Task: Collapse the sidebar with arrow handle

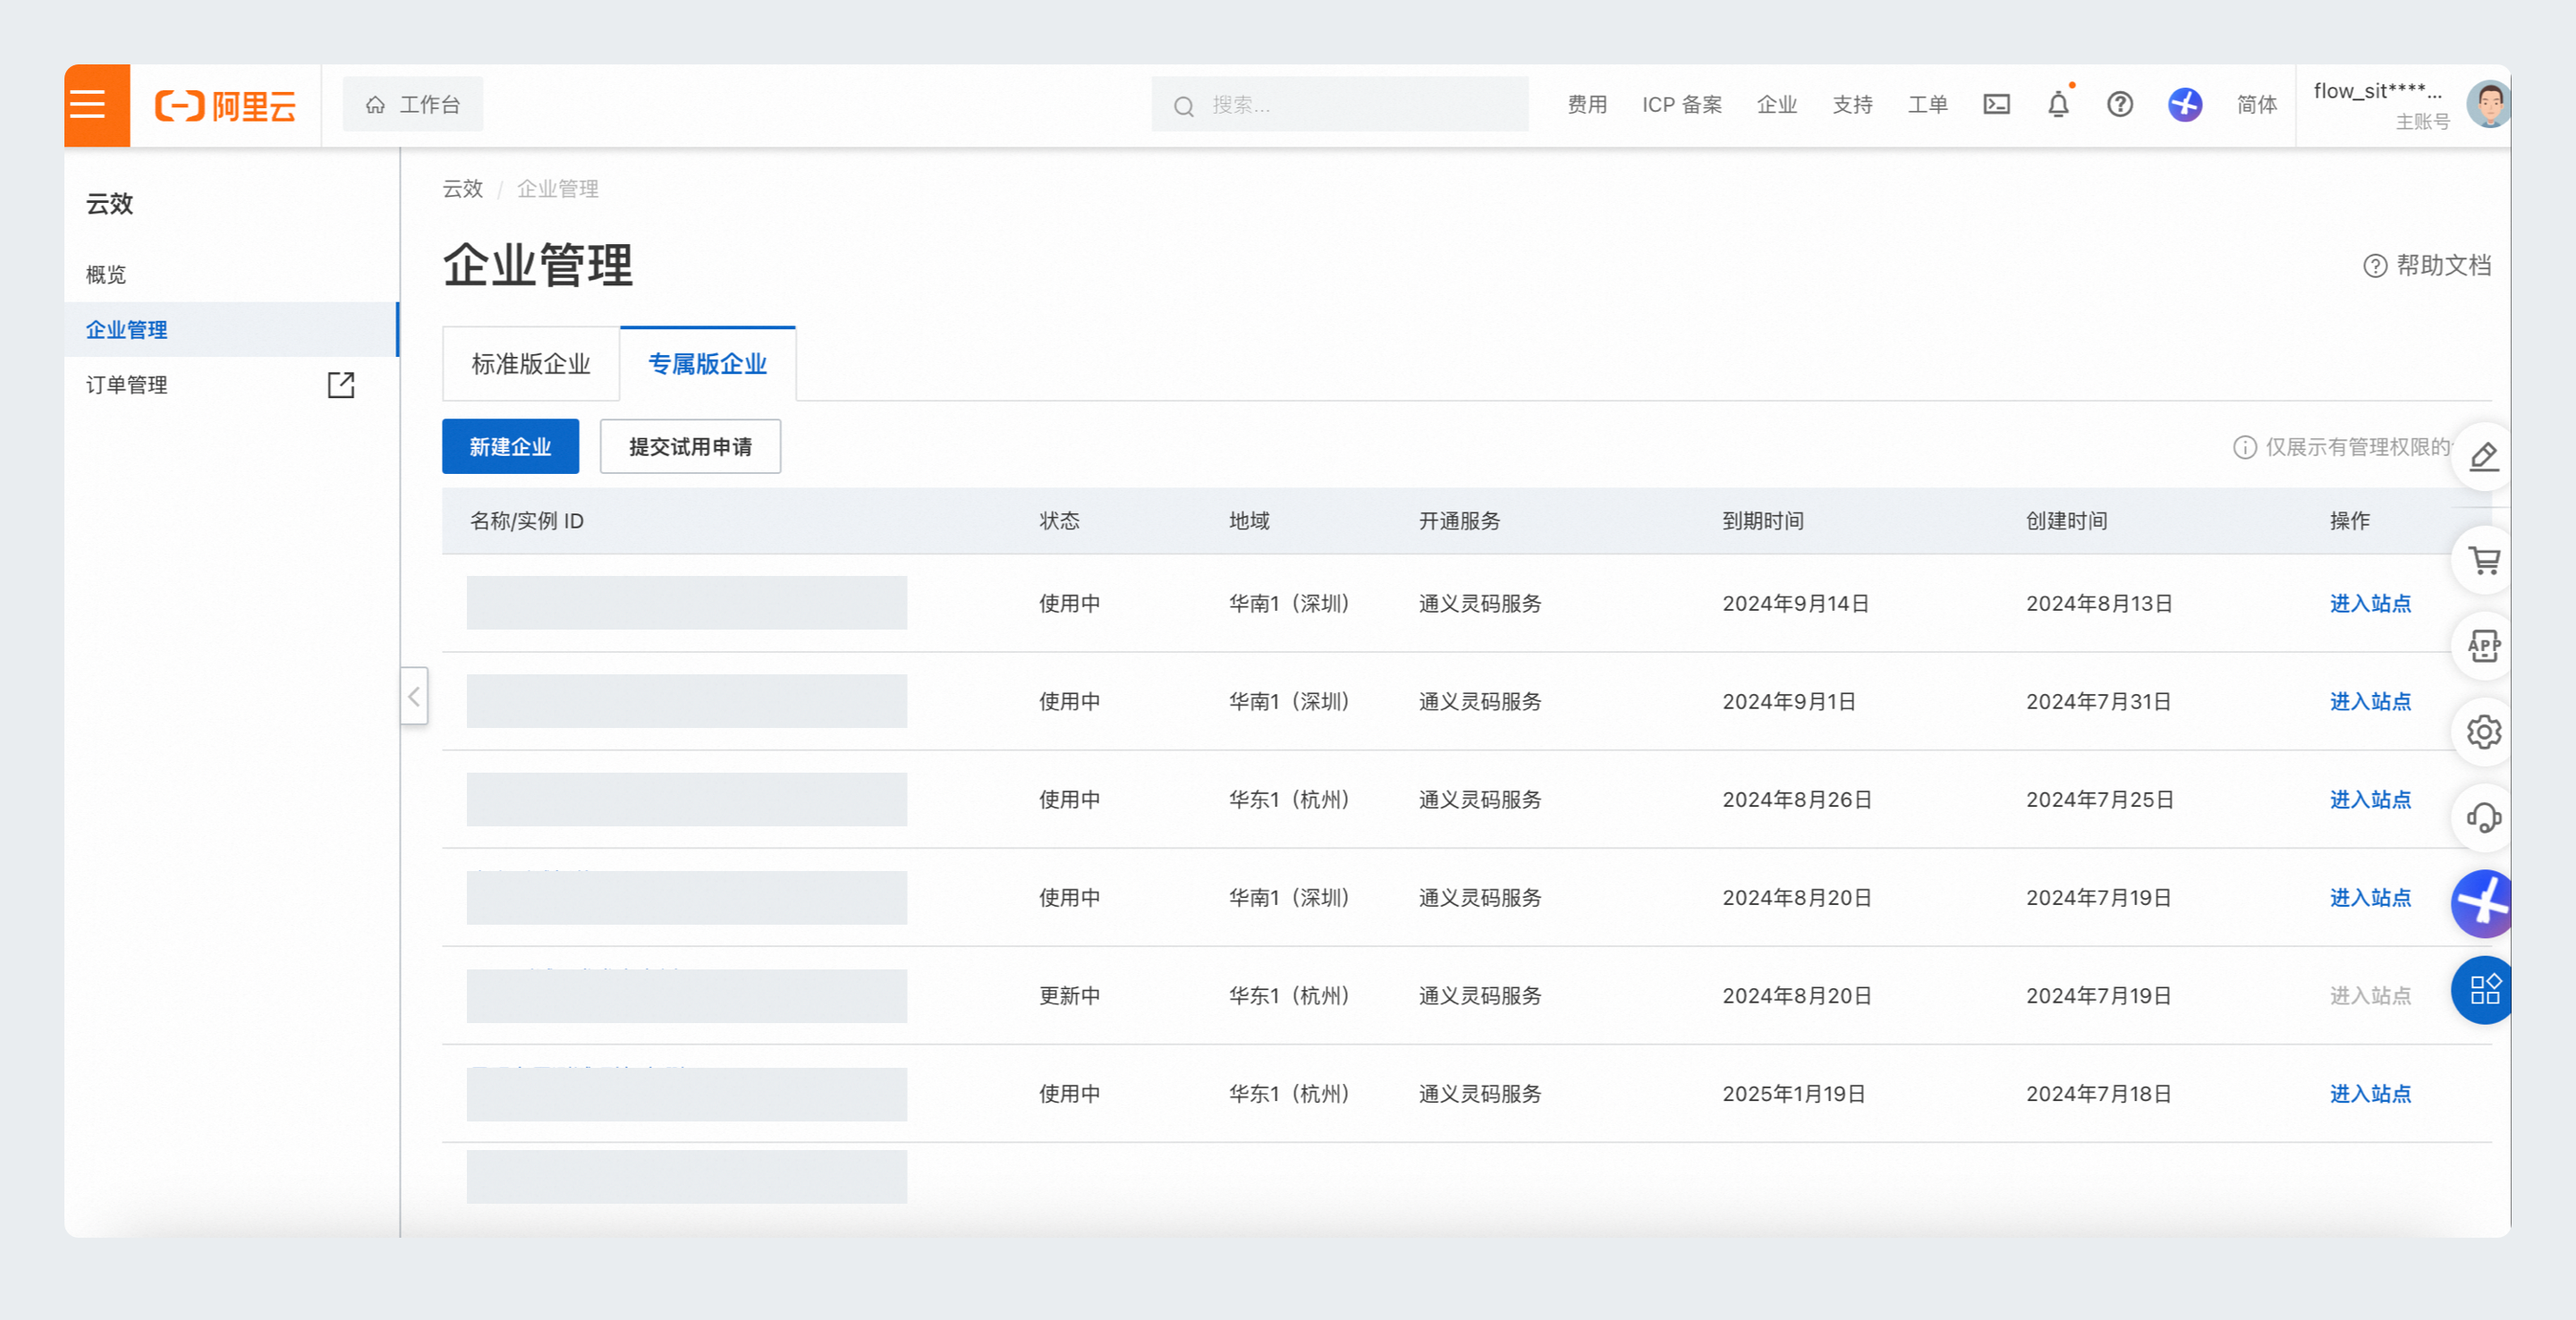Action: click(x=414, y=695)
